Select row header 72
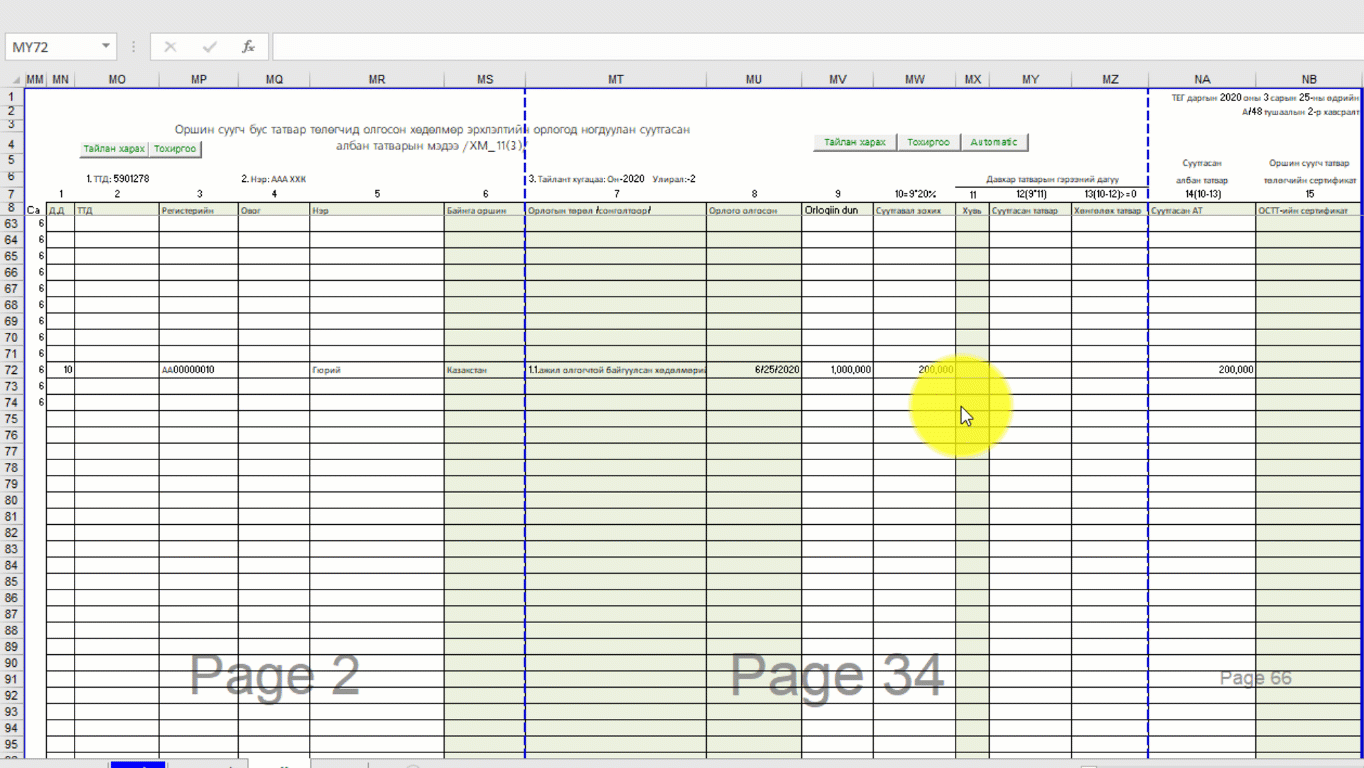Screen dimensions: 1364x768 coord(11,370)
